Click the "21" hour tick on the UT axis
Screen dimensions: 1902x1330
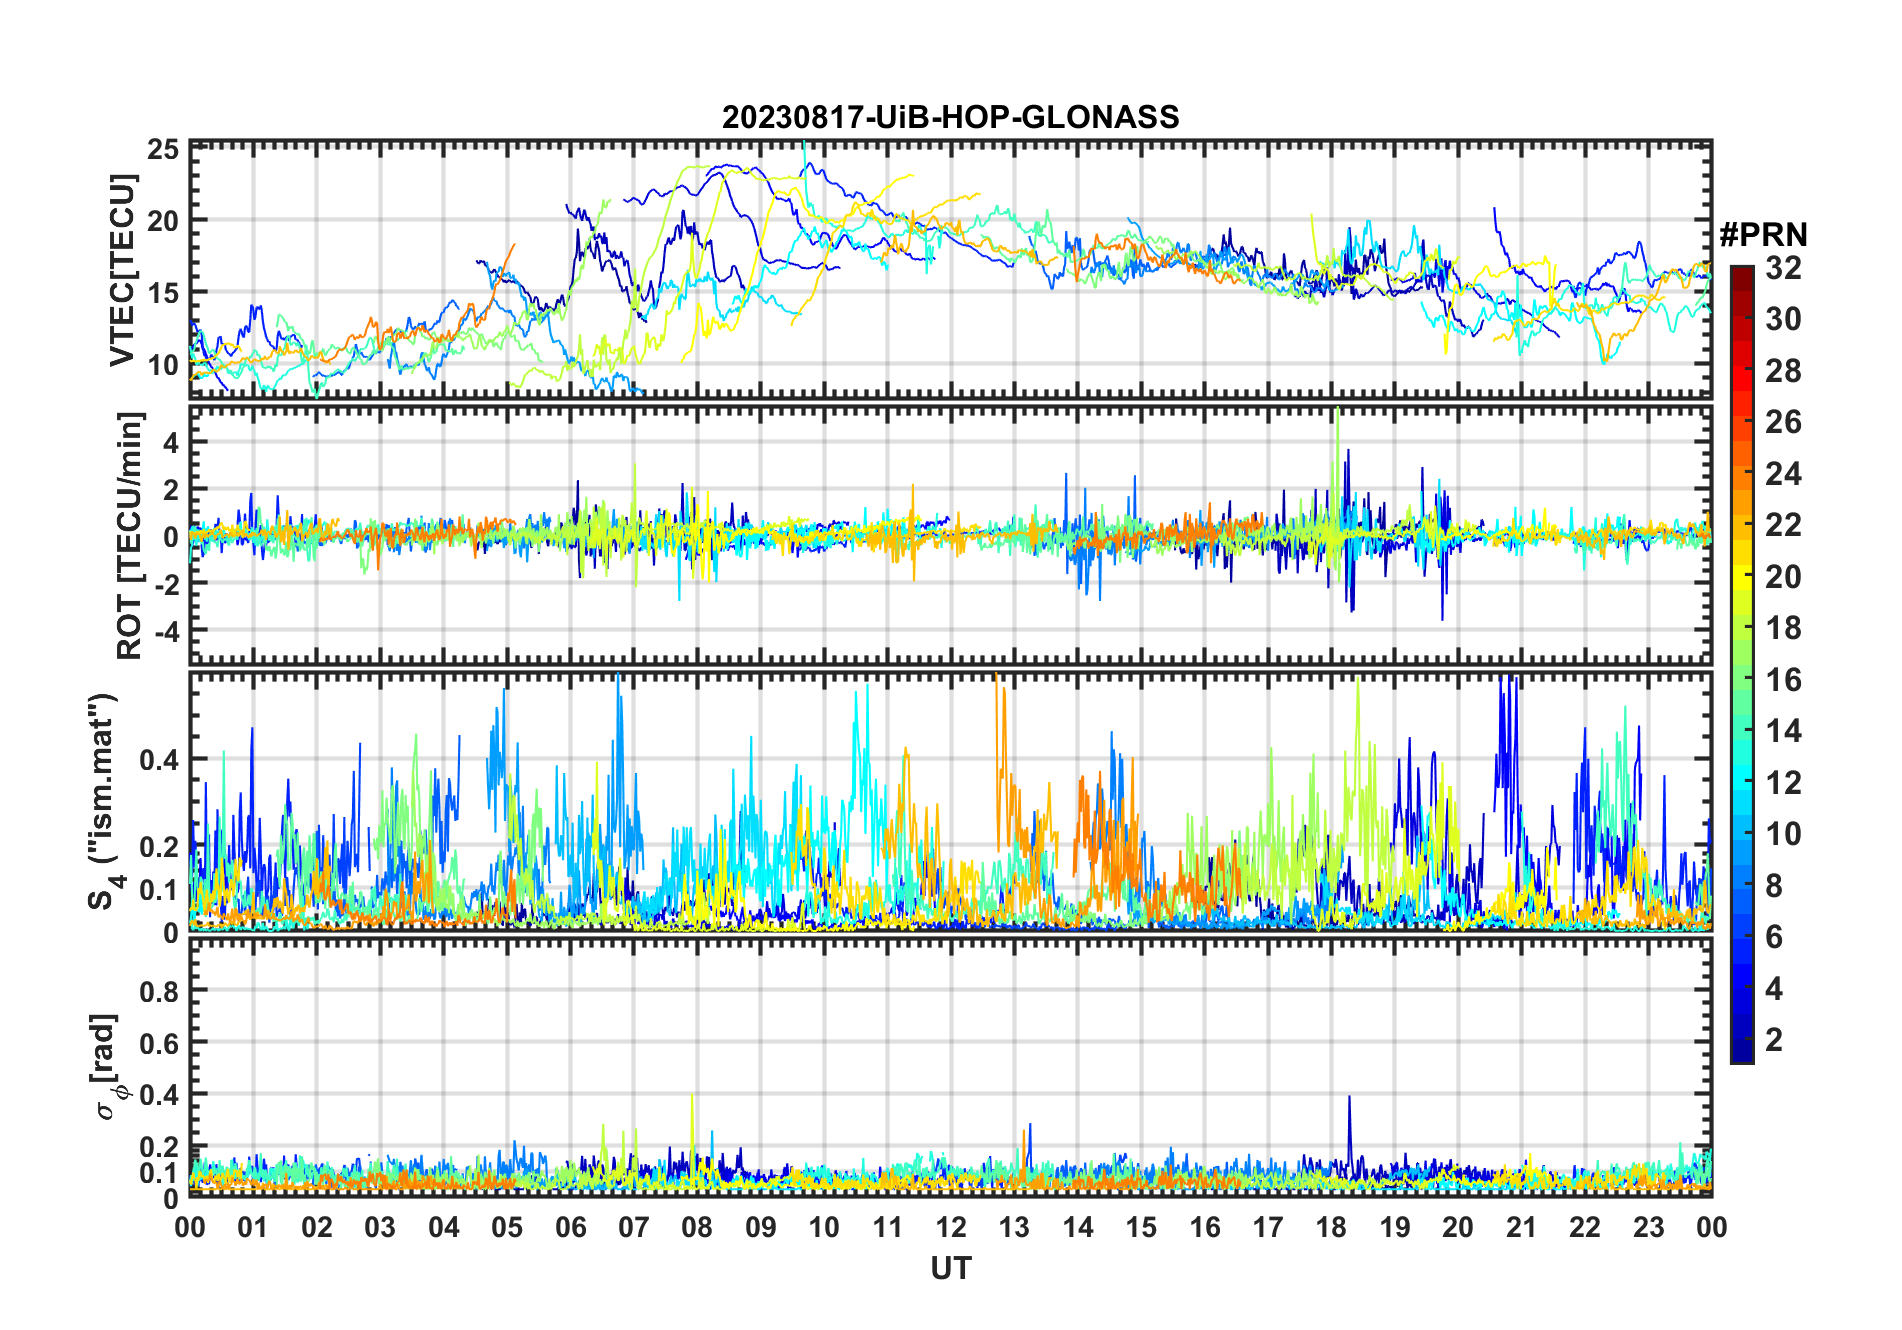pos(1521,1227)
